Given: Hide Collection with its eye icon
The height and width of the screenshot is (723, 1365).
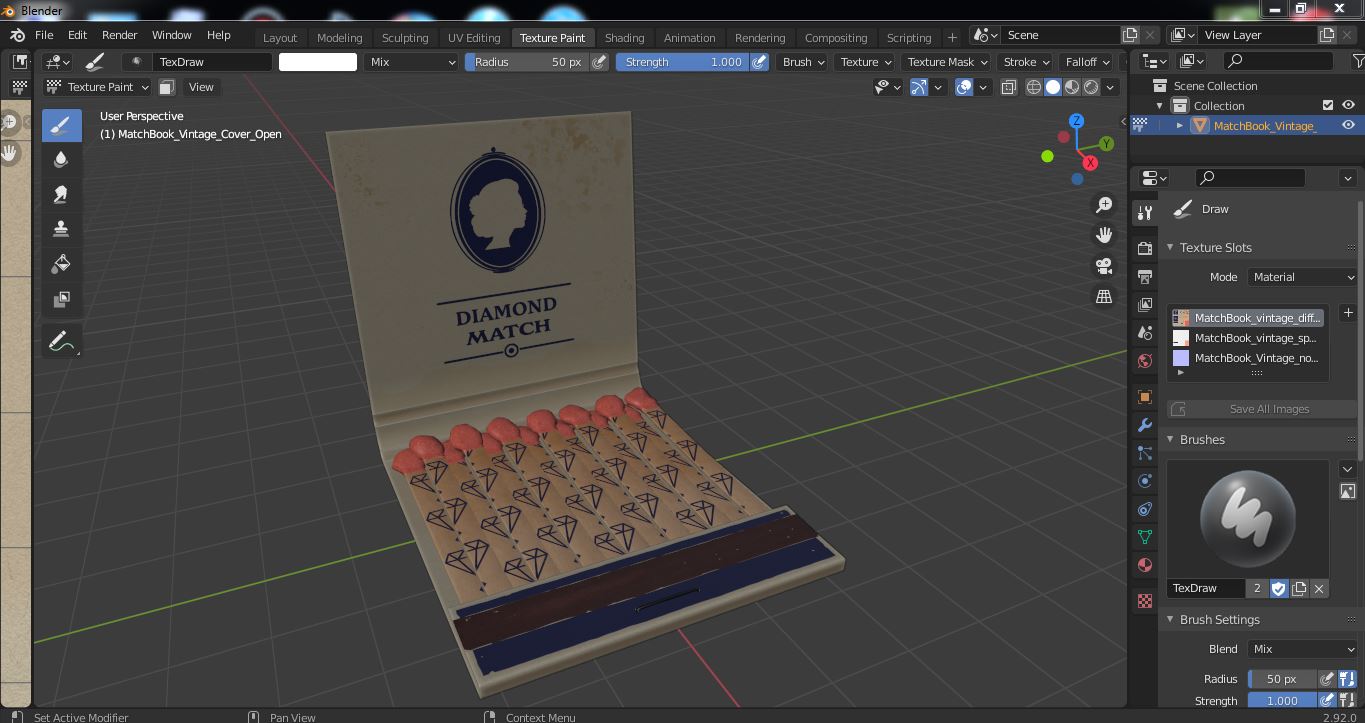Looking at the screenshot, I should 1348,105.
